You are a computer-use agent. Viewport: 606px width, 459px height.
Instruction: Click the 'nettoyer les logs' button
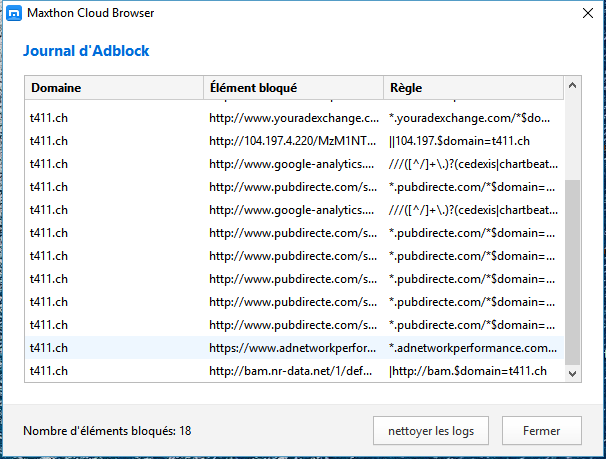pos(431,430)
